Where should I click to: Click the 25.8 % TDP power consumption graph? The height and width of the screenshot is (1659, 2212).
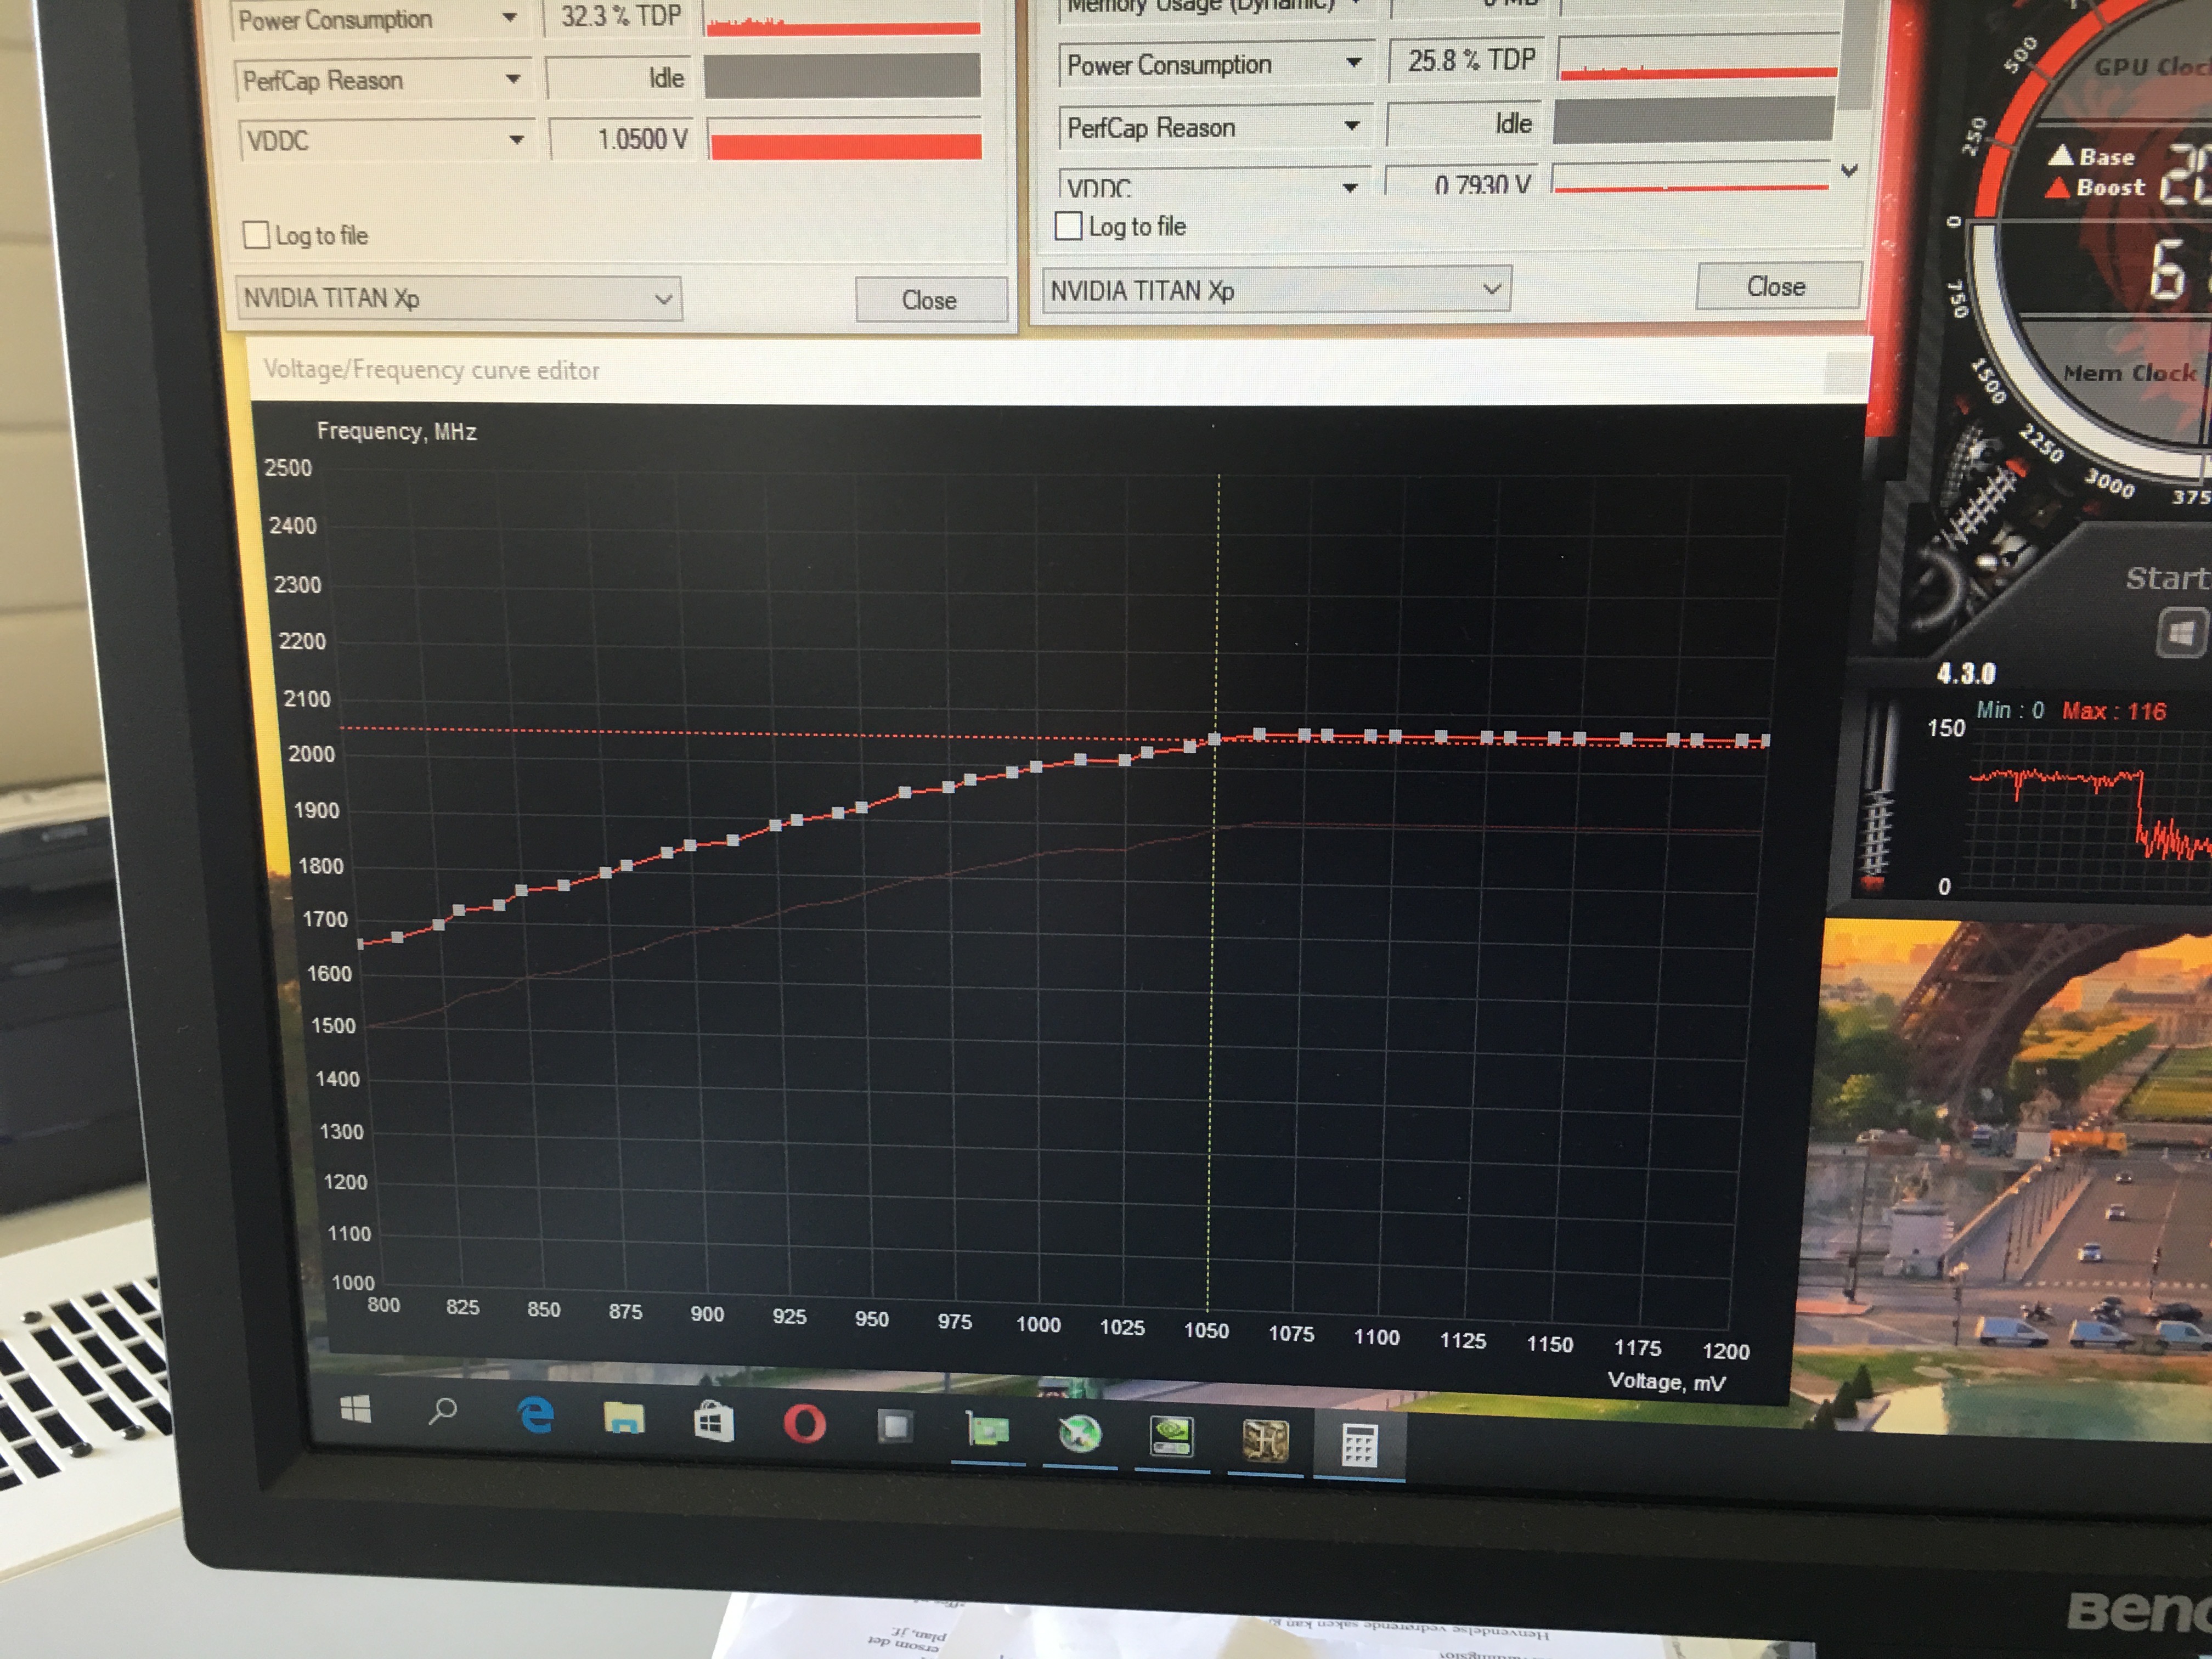coord(1698,58)
